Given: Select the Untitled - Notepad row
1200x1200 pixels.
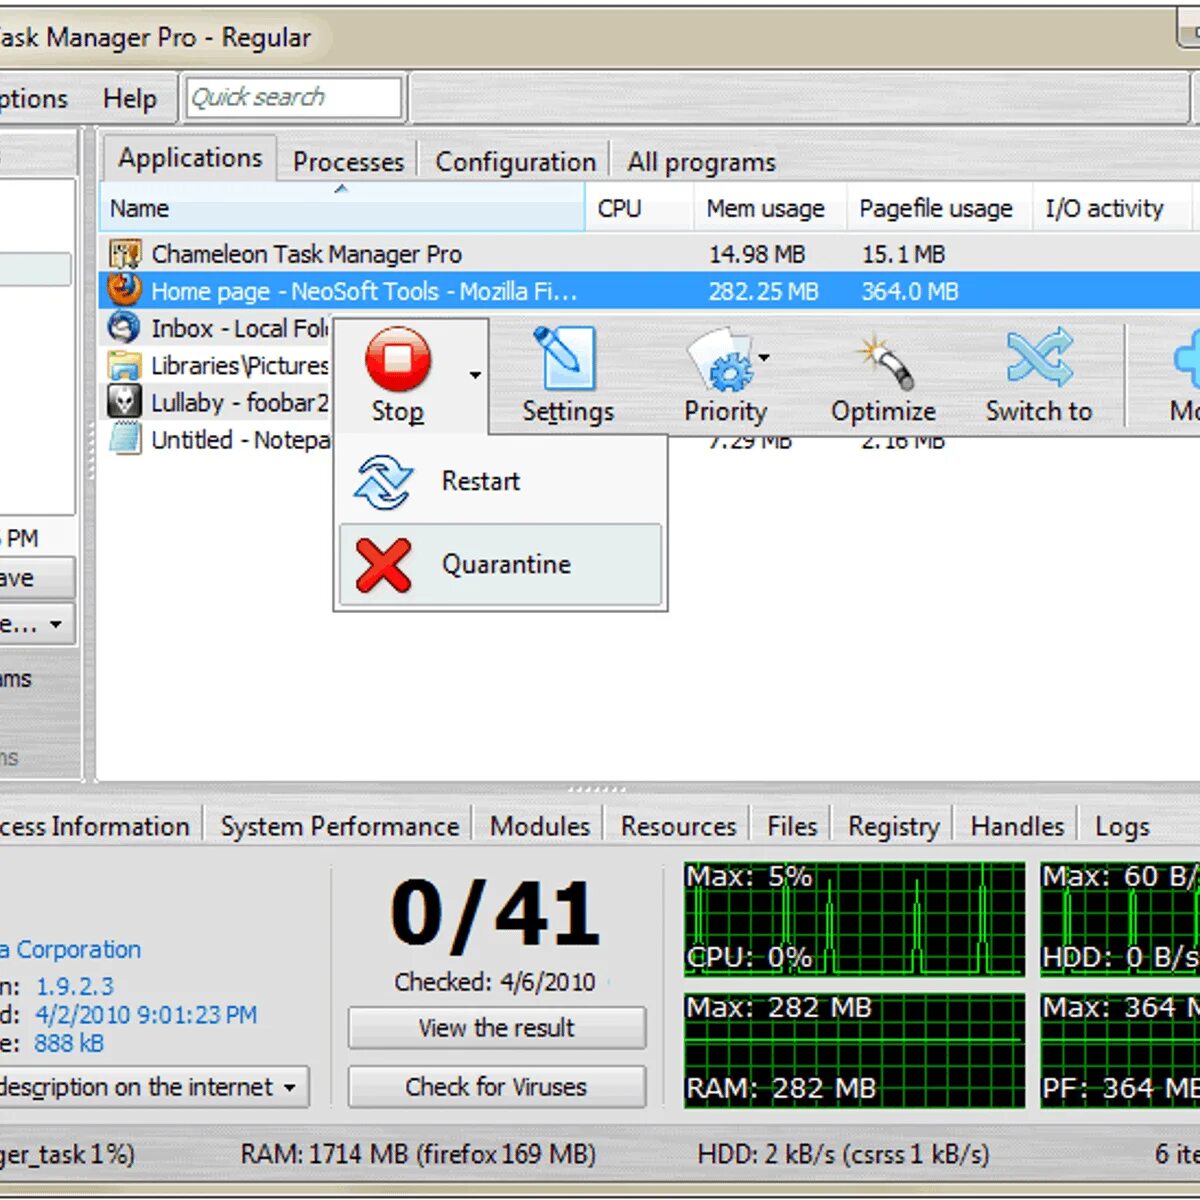Looking at the screenshot, I should [x=217, y=439].
